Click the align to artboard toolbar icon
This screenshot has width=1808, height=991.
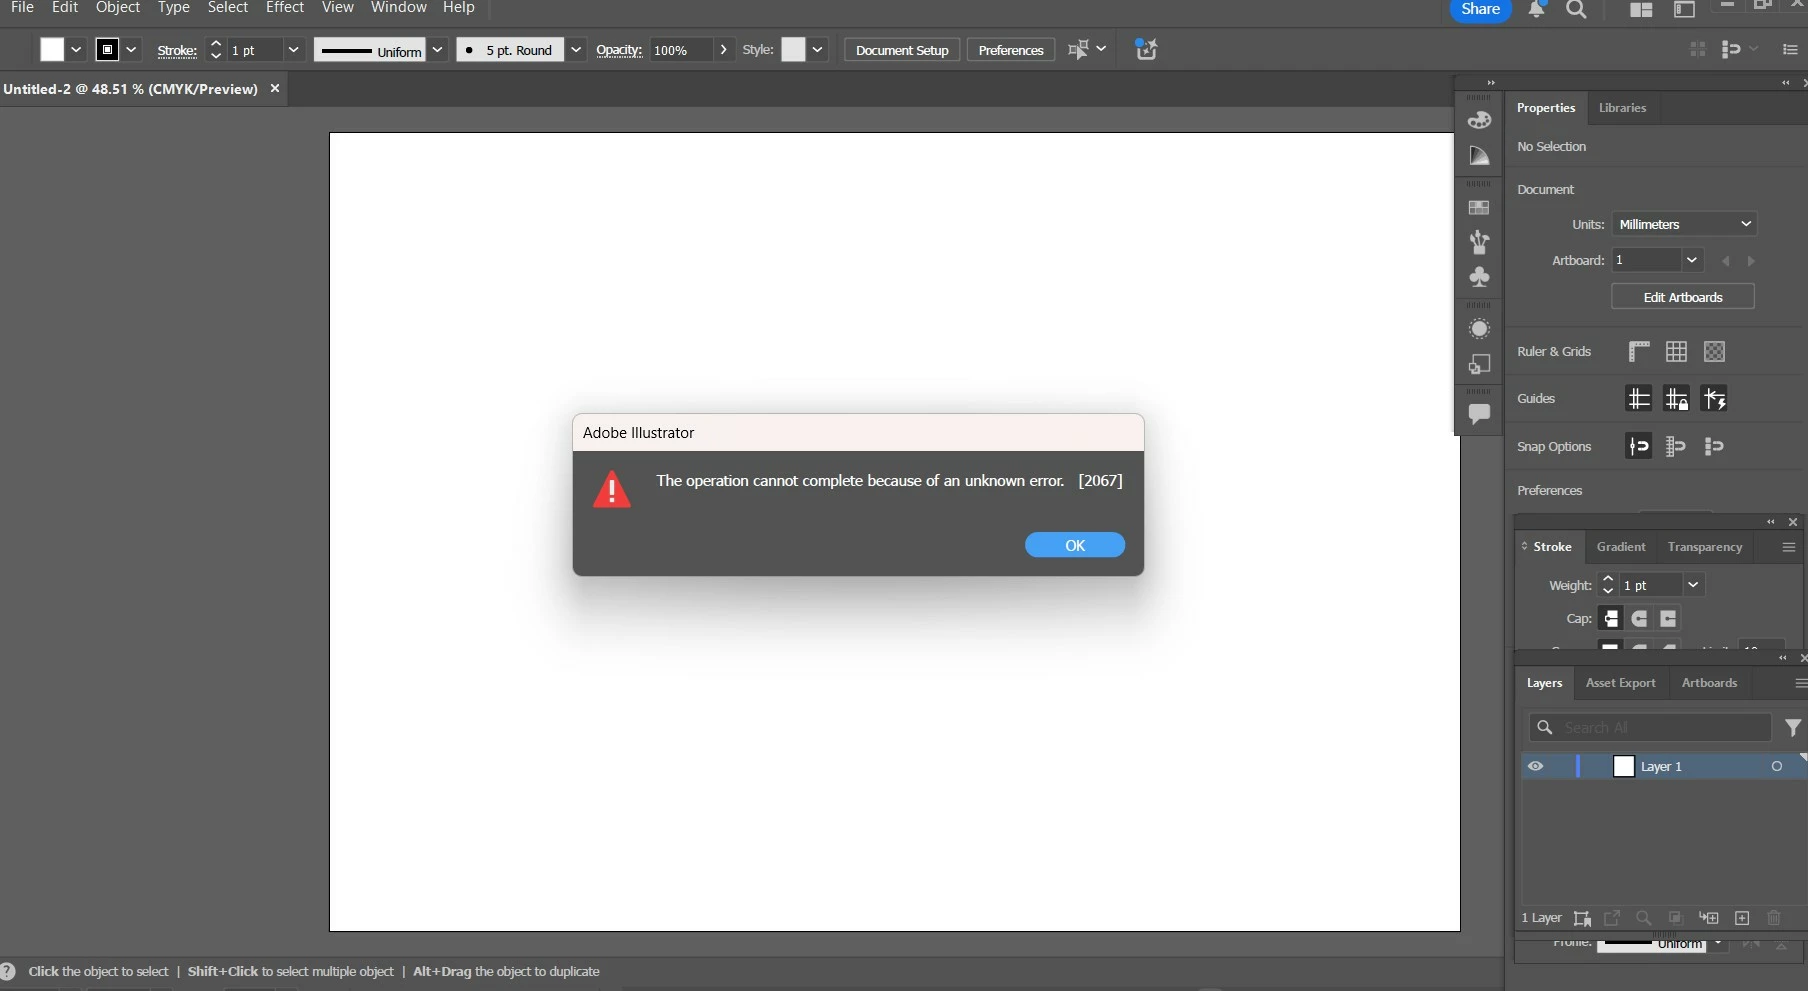click(x=1078, y=50)
